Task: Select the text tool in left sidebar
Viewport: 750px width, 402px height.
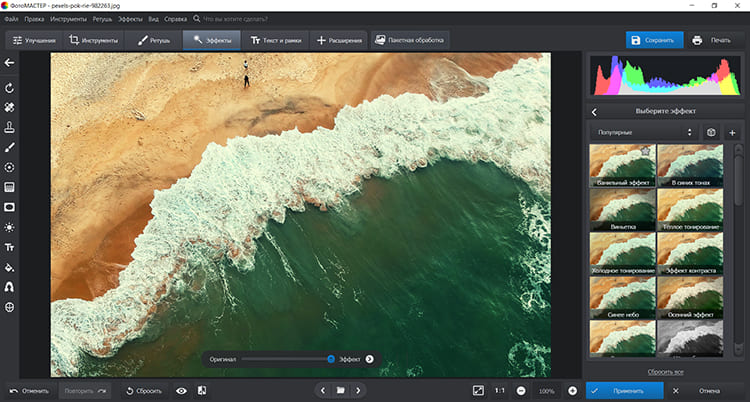Action: coord(9,247)
